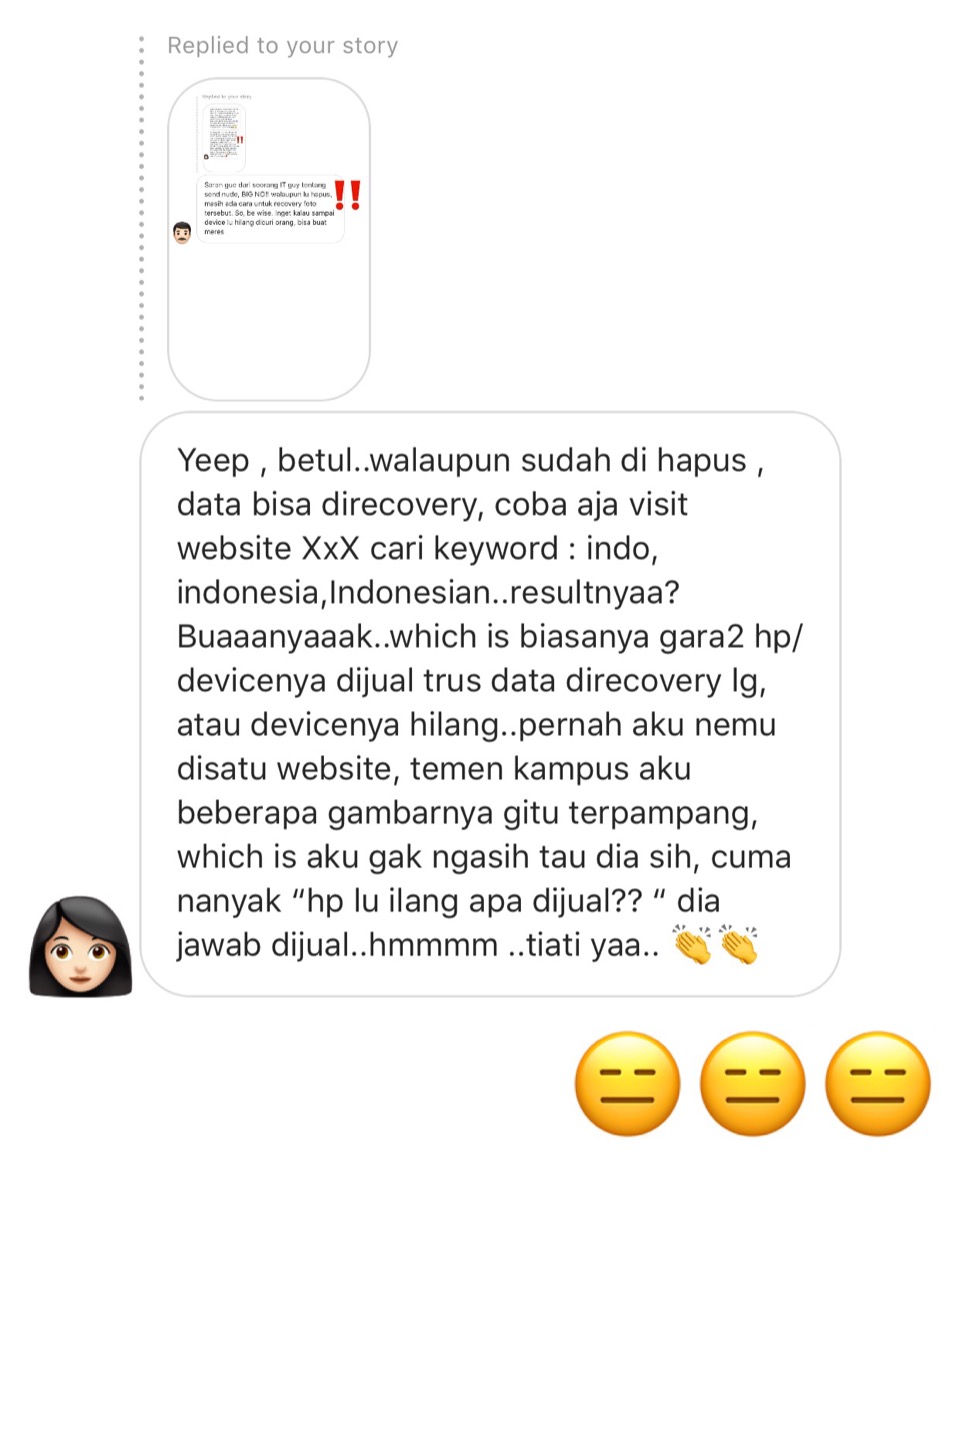The height and width of the screenshot is (1440, 960).
Task: Click the large red double exclamation marks
Action: (x=347, y=195)
